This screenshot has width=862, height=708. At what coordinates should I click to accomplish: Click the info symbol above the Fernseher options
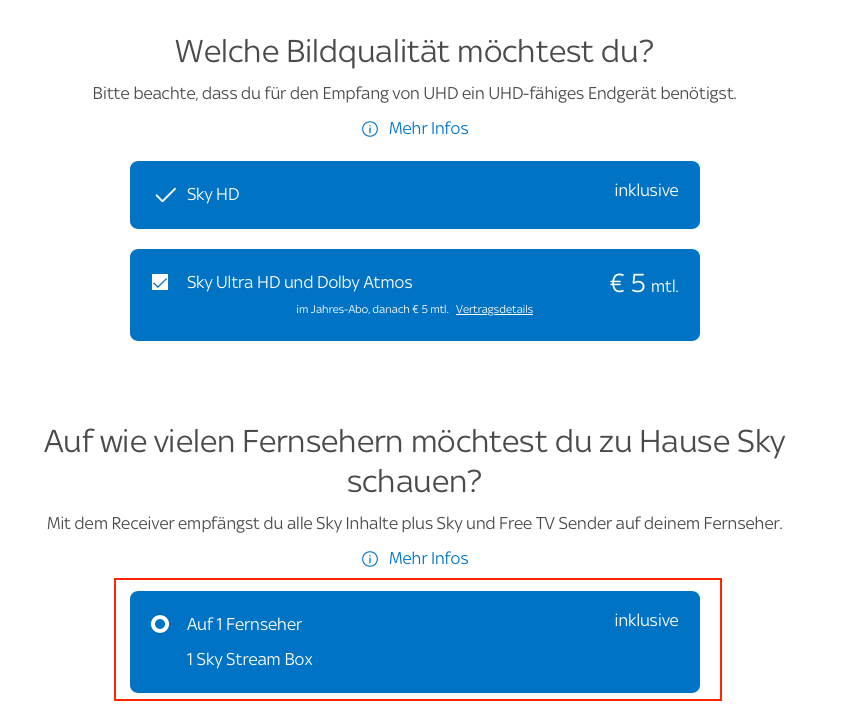click(369, 558)
